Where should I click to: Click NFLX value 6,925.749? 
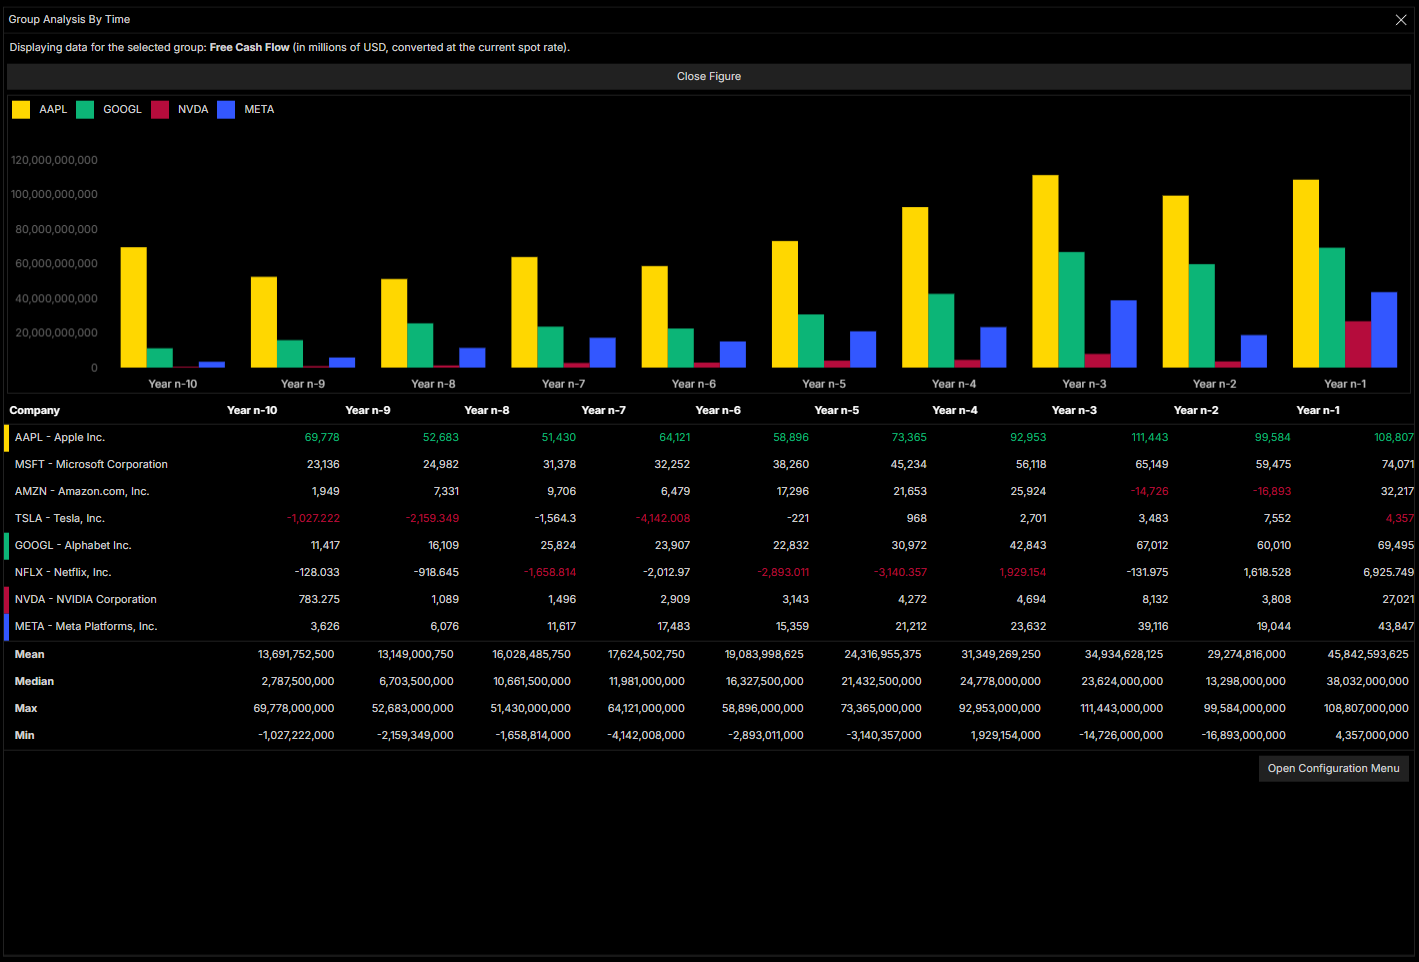pos(1389,572)
